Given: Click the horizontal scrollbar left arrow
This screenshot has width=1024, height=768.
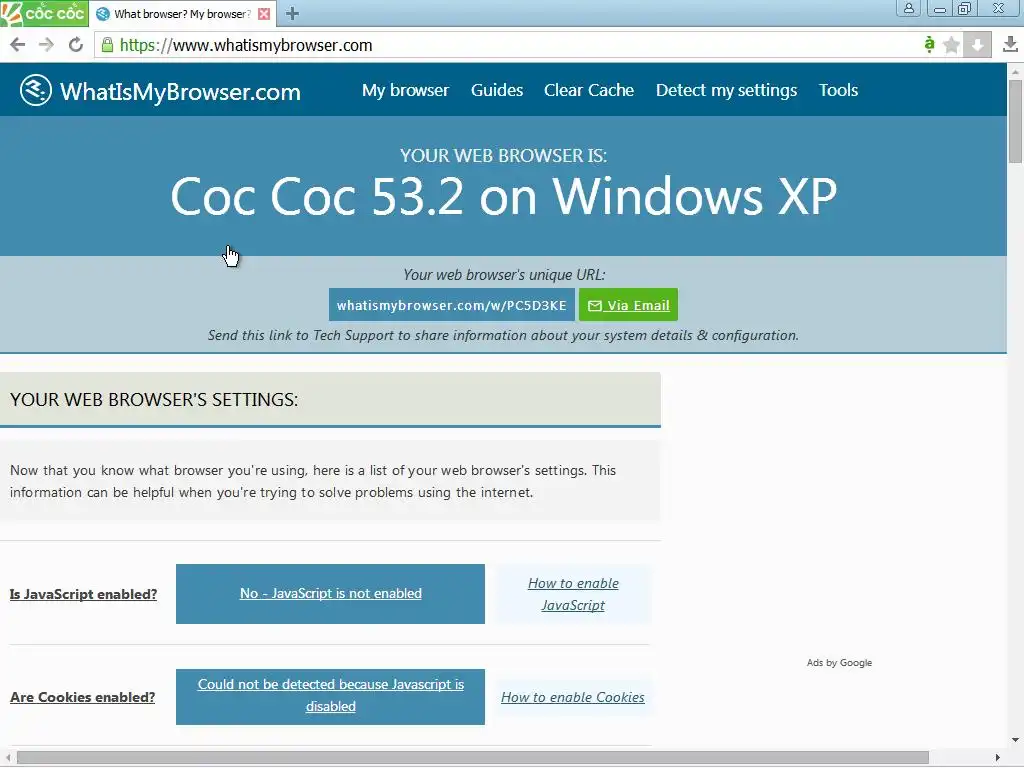Looking at the screenshot, I should (x=8, y=758).
